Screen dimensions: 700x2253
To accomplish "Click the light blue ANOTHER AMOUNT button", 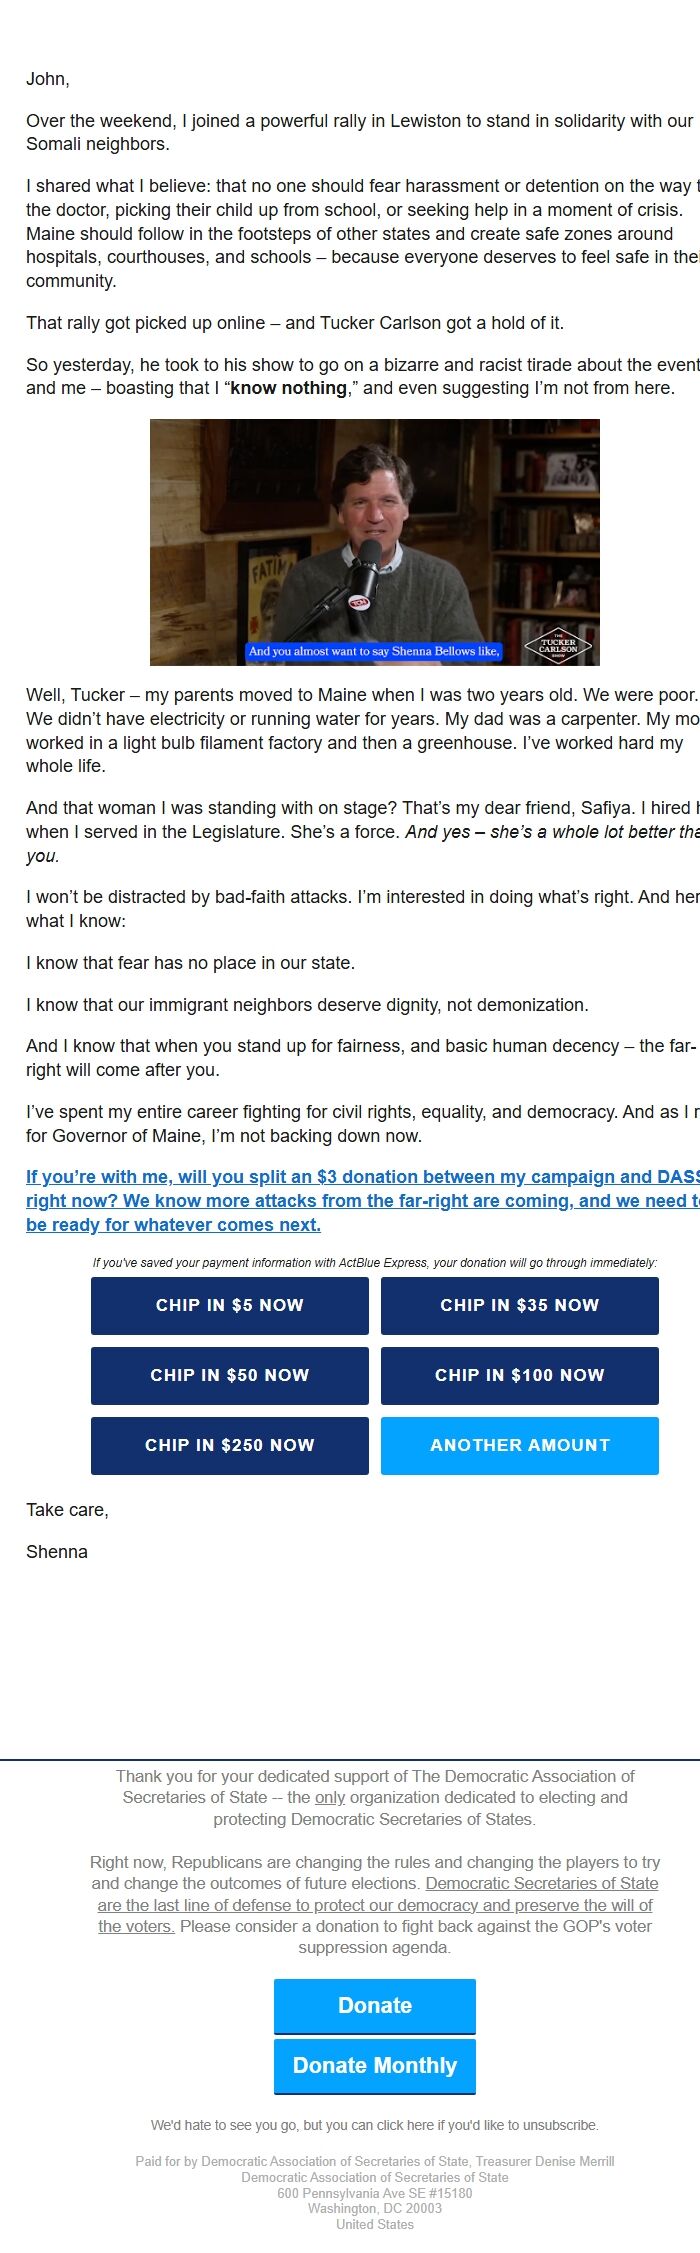I will pos(519,1445).
